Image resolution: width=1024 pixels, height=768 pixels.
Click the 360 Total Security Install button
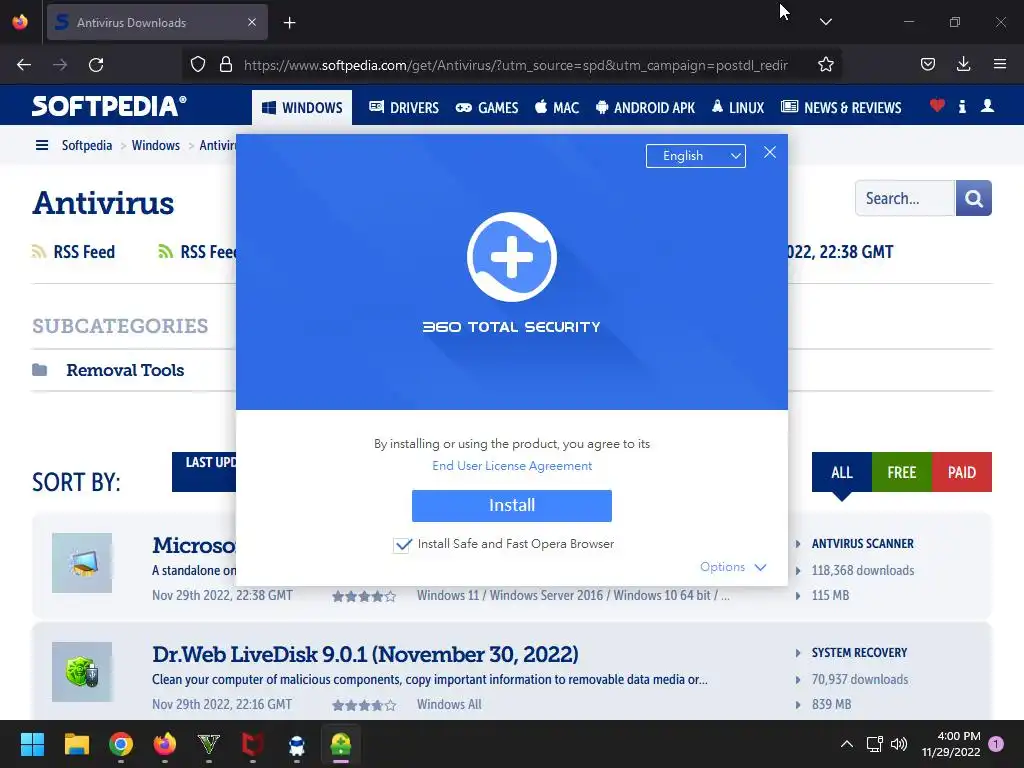[x=511, y=505]
